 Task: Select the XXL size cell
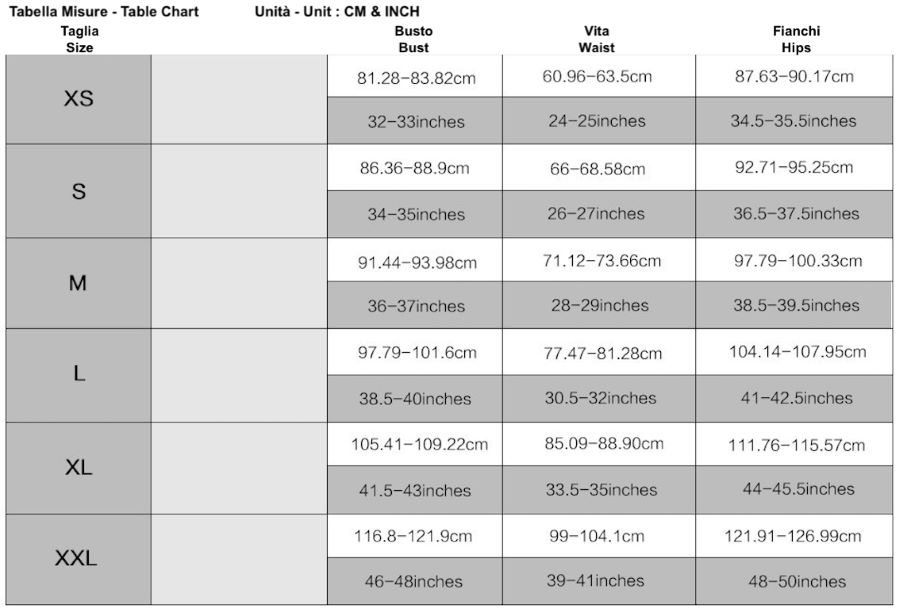(79, 559)
